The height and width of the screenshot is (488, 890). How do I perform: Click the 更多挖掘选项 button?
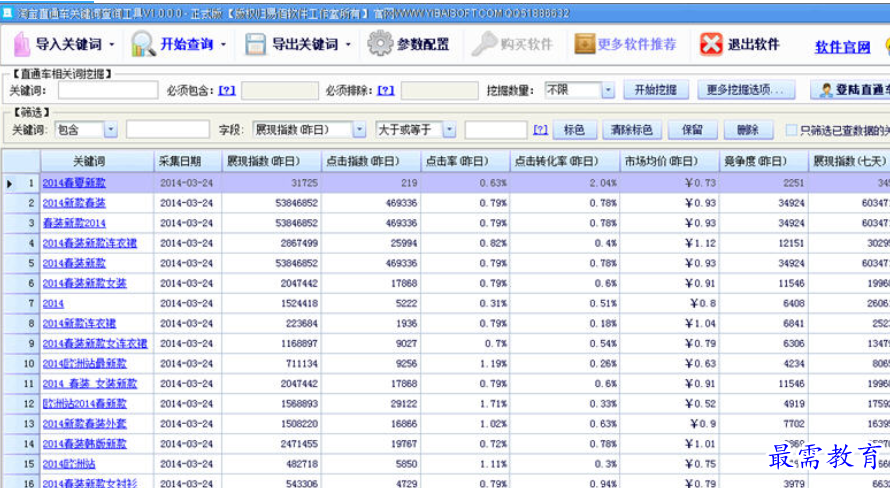point(746,90)
